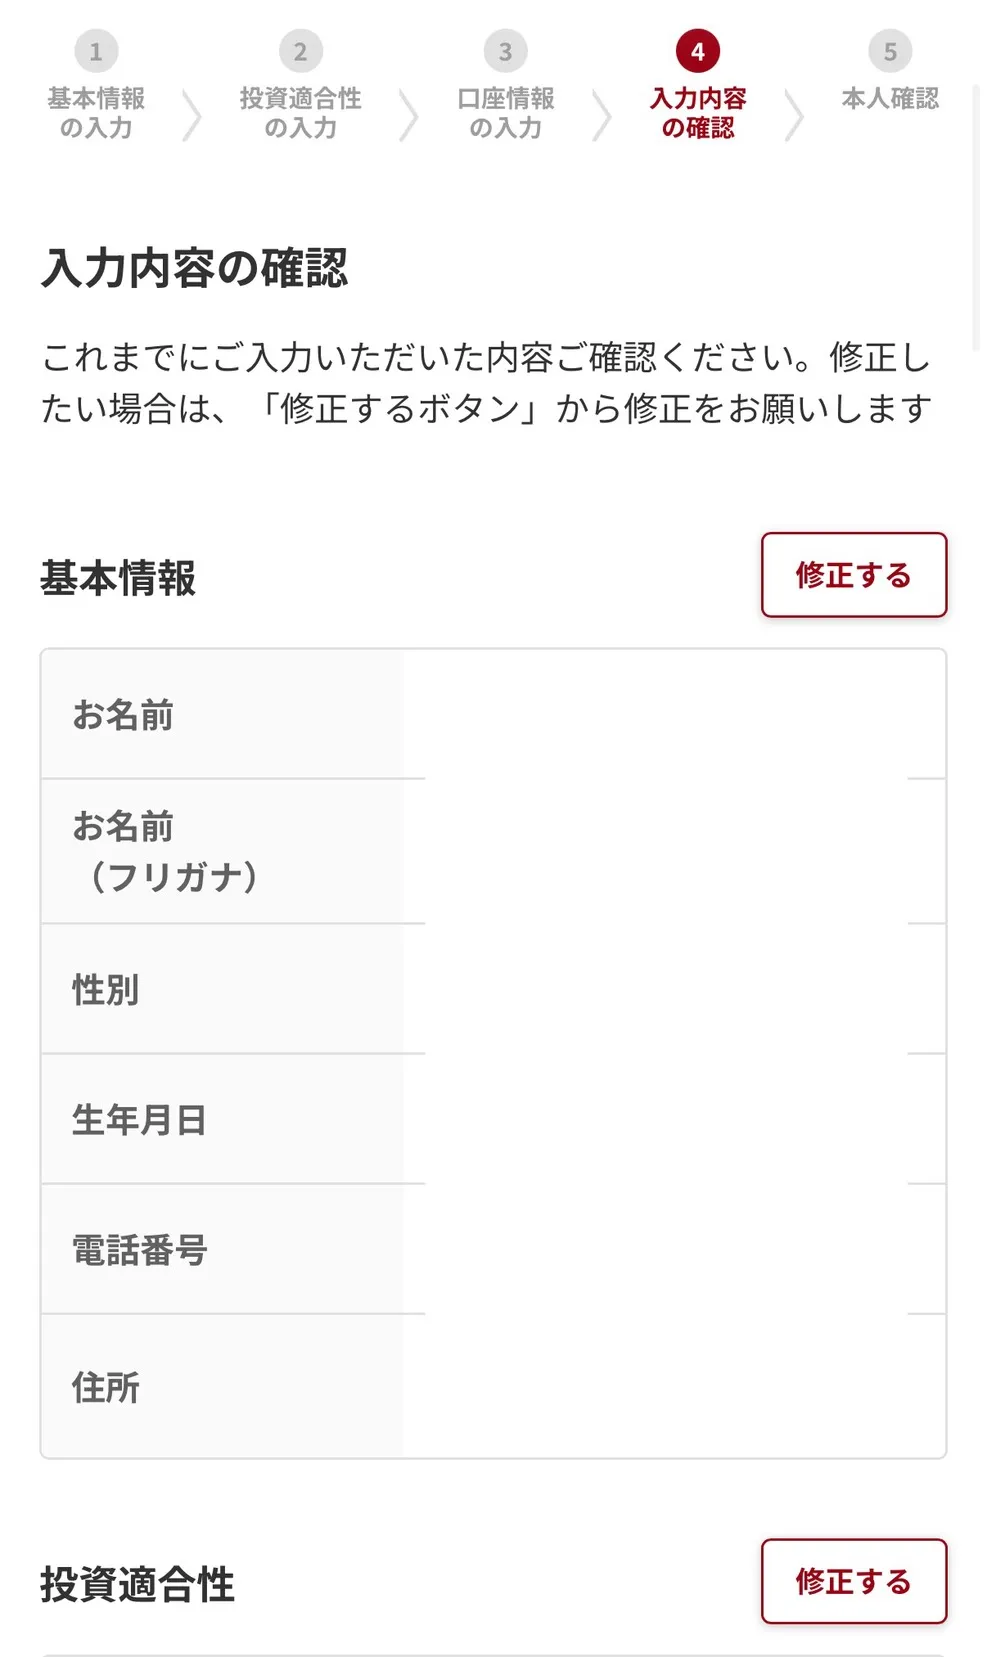The height and width of the screenshot is (1657, 987).
Task: Select the お名前（フリガナ） row label
Action: [166, 851]
